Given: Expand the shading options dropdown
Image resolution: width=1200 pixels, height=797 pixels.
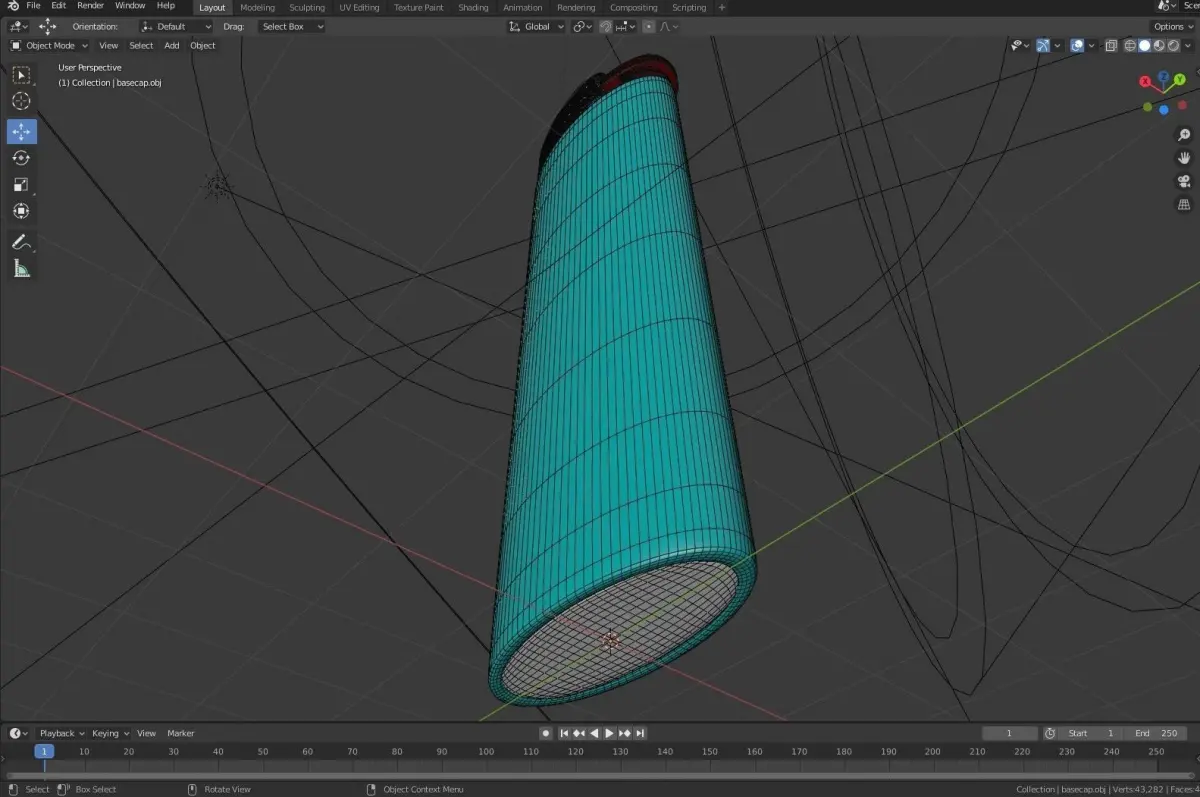Looking at the screenshot, I should 1188,45.
